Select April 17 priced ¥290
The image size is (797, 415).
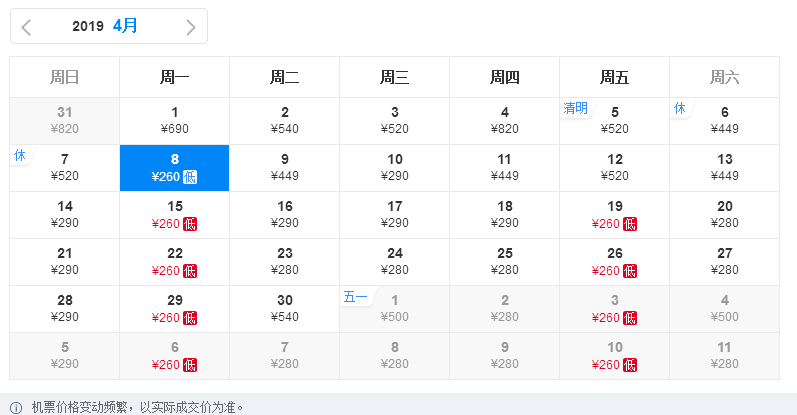[394, 215]
